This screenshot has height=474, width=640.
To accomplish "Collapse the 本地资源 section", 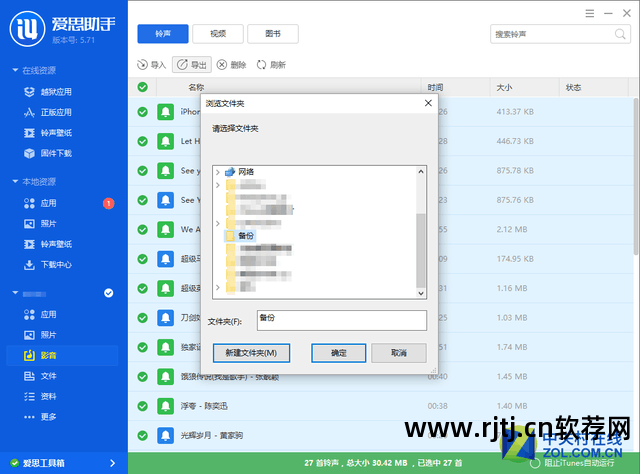I will coord(15,181).
